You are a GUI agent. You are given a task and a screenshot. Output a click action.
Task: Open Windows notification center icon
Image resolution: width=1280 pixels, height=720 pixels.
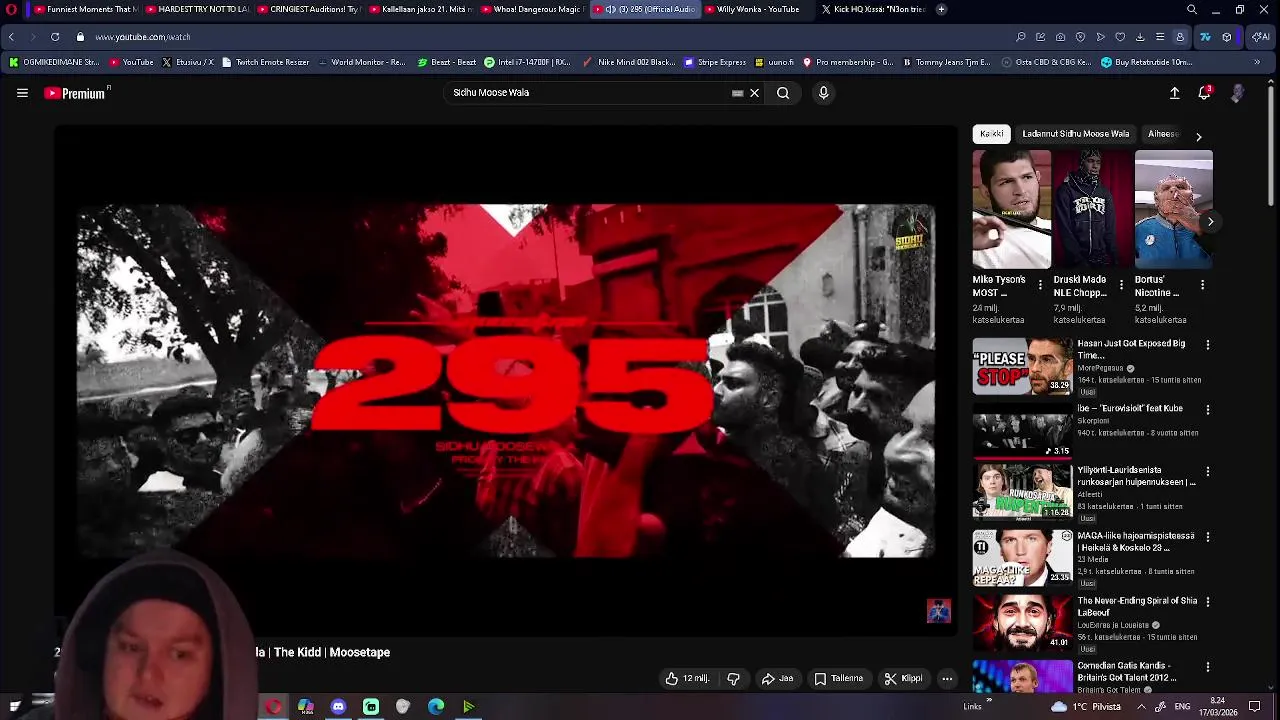coord(1254,707)
